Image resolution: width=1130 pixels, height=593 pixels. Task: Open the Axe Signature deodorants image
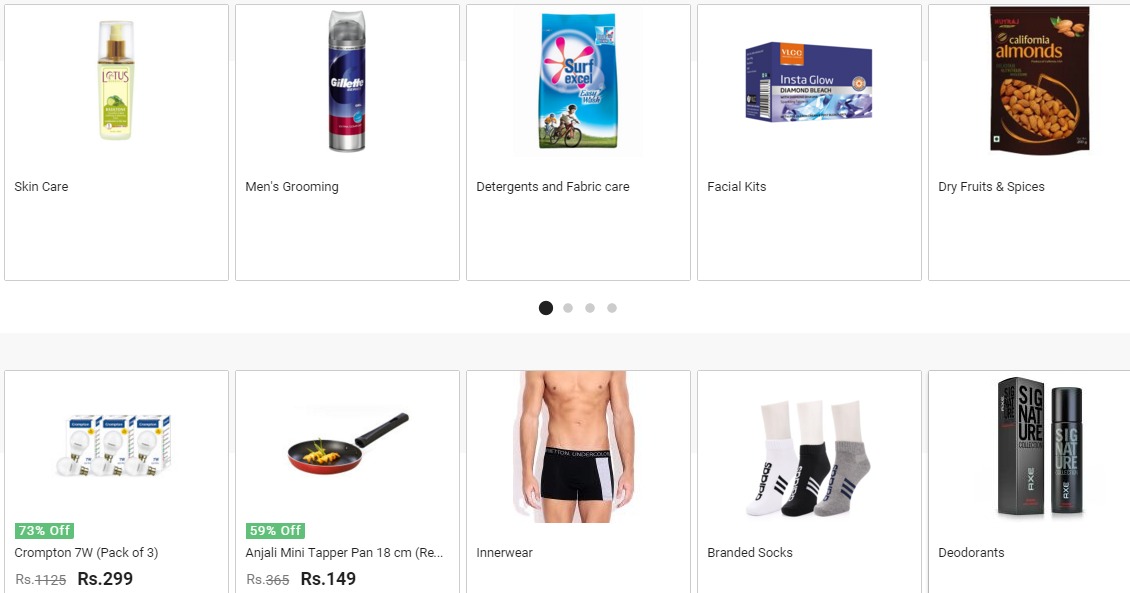(x=1039, y=447)
